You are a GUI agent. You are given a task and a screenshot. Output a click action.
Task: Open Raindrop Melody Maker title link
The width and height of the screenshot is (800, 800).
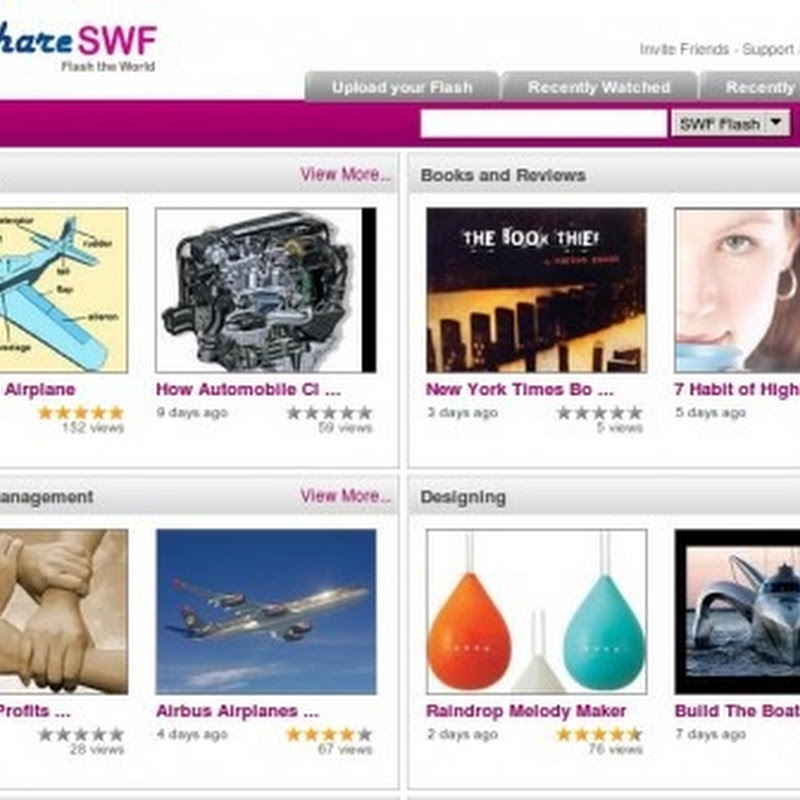click(x=526, y=711)
